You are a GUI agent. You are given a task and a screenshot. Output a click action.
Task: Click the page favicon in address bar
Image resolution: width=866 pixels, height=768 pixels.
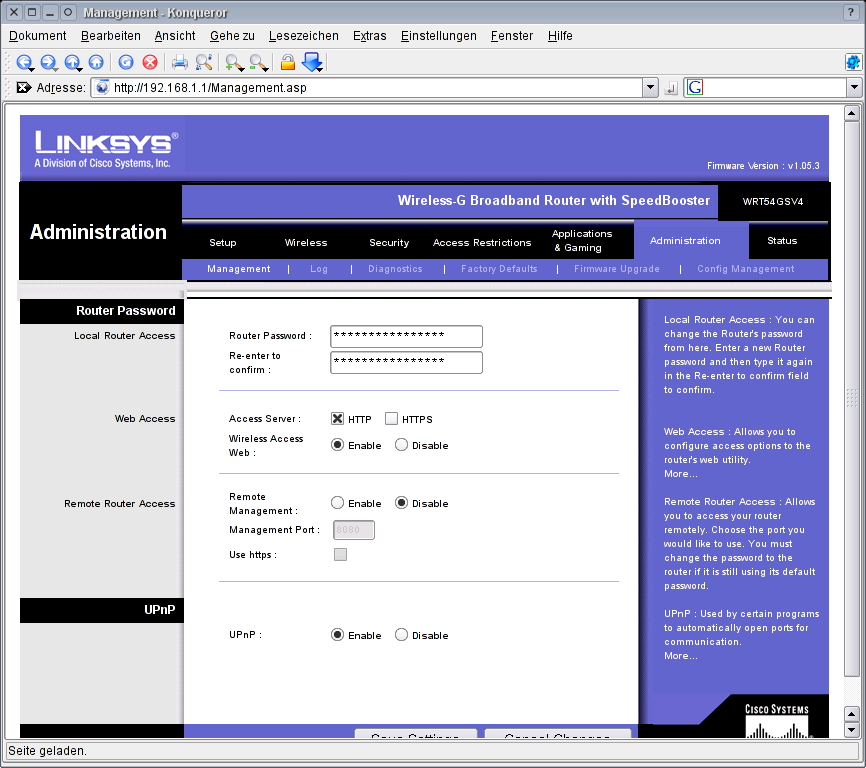click(102, 87)
